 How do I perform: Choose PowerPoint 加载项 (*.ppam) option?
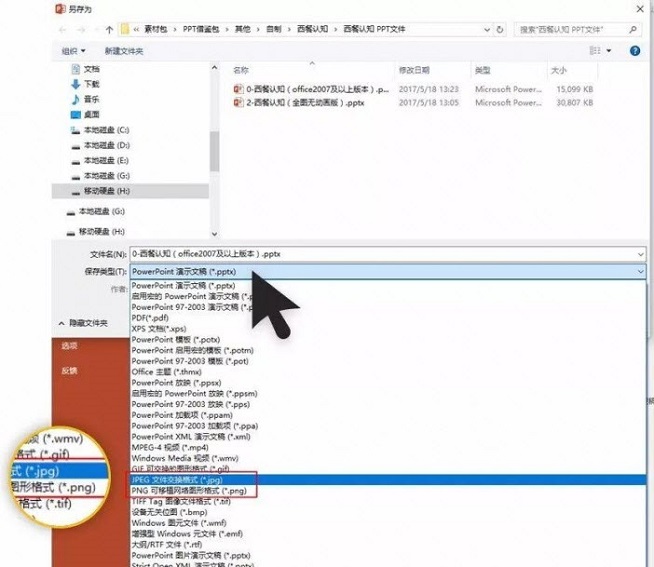point(182,415)
